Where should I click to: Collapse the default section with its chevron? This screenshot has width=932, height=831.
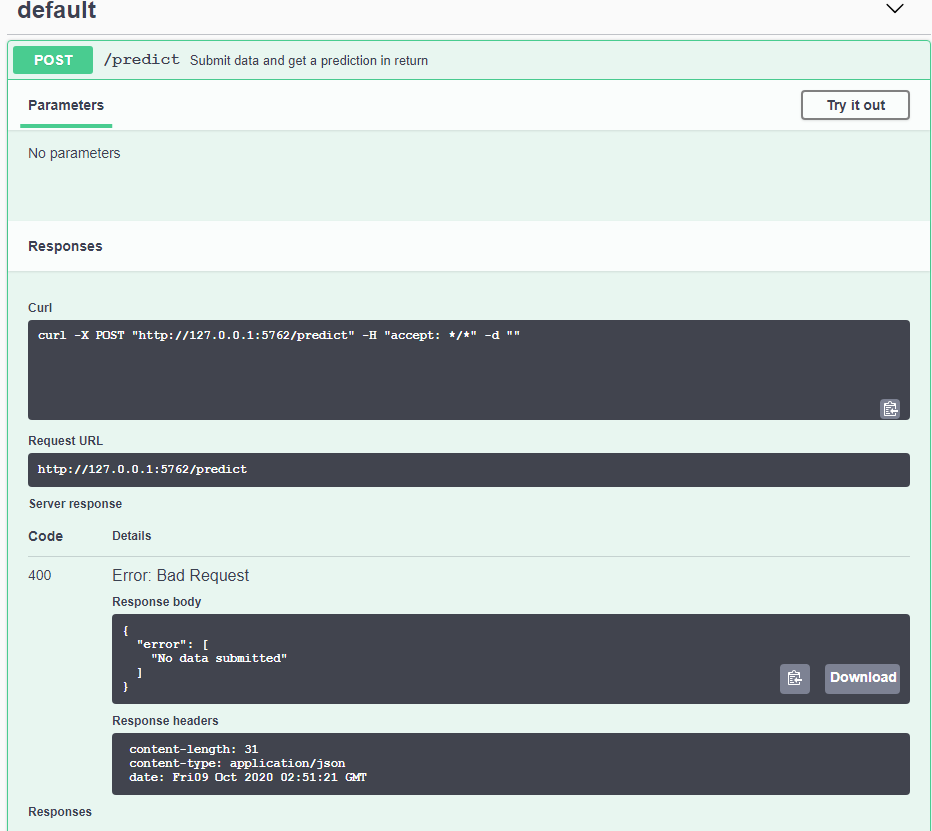click(894, 10)
